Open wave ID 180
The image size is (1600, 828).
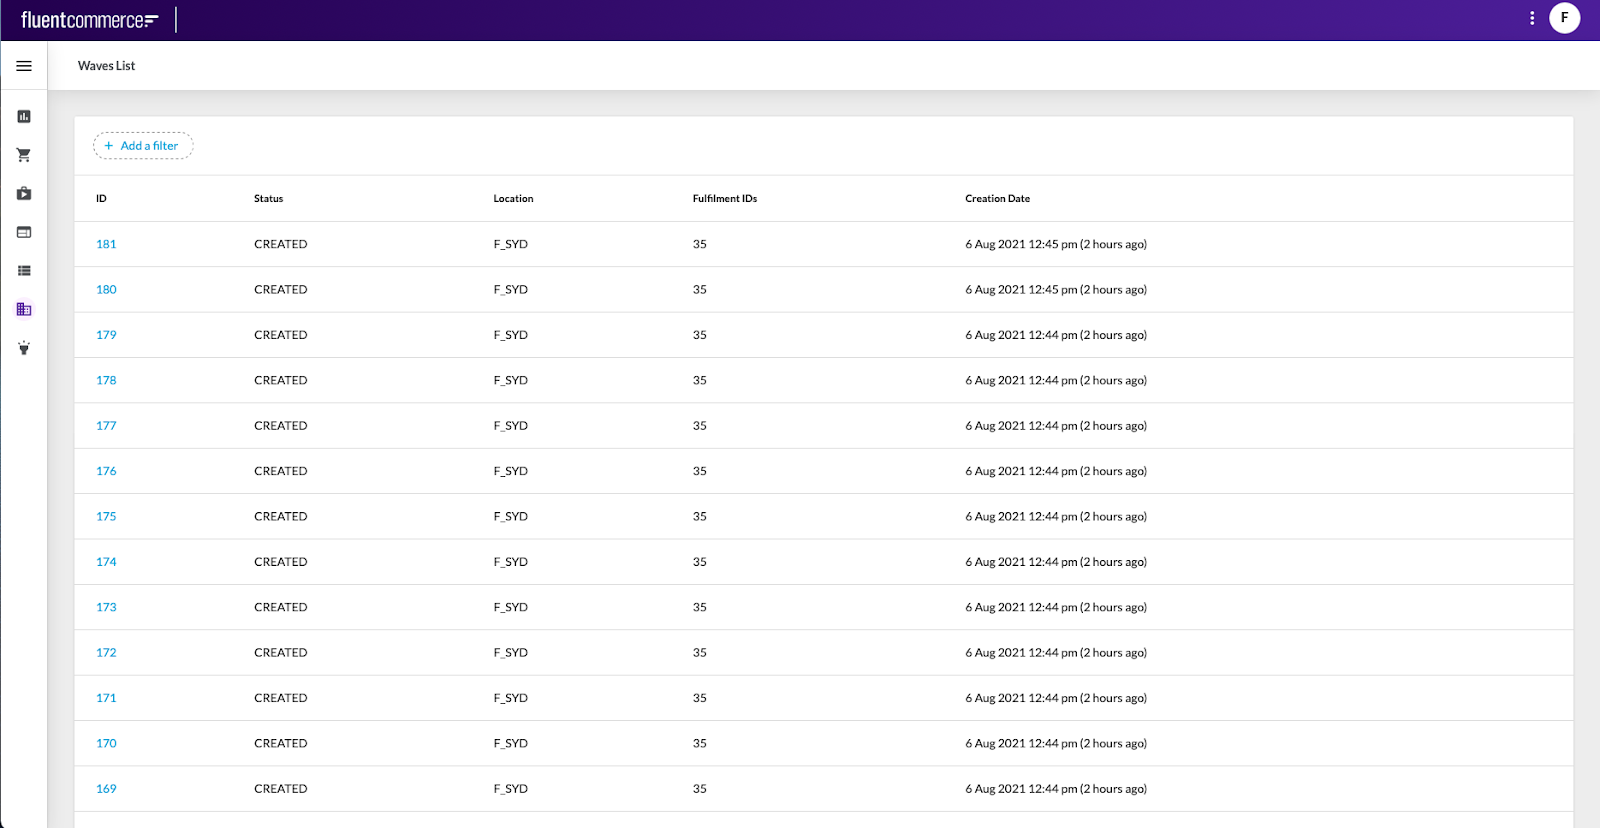pyautogui.click(x=106, y=290)
